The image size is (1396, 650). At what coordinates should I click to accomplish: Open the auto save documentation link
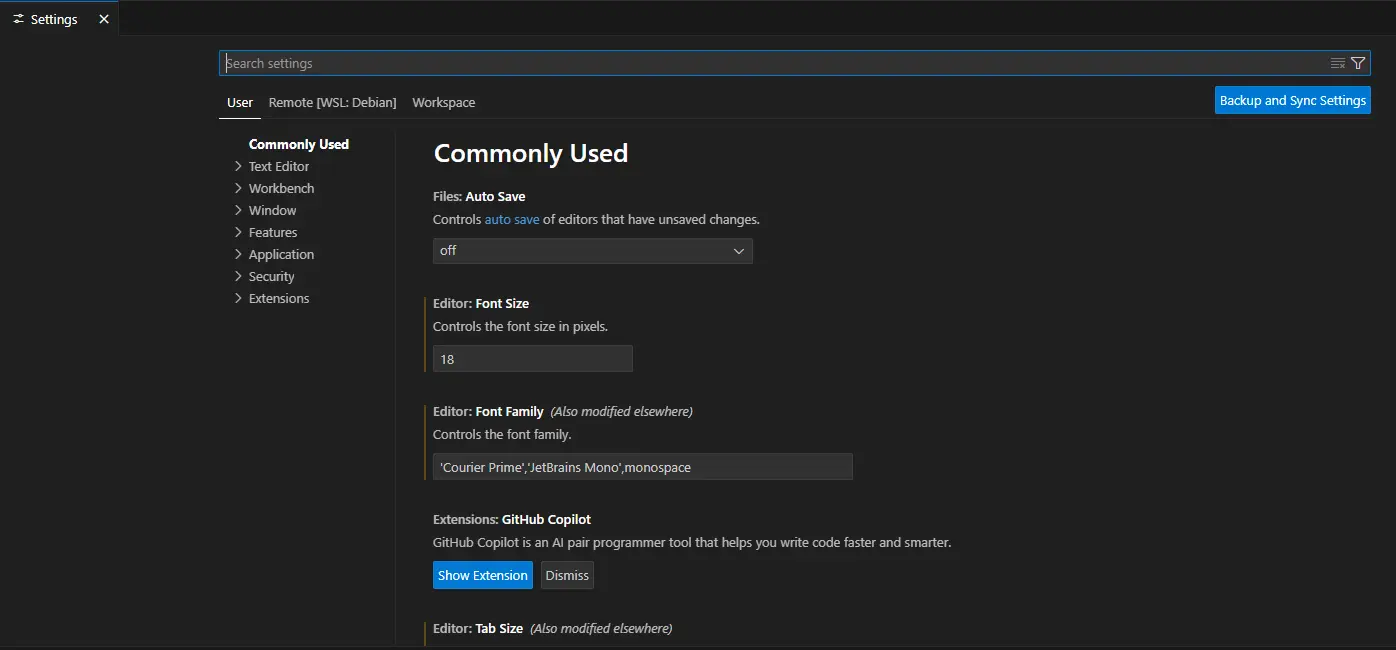[x=512, y=219]
